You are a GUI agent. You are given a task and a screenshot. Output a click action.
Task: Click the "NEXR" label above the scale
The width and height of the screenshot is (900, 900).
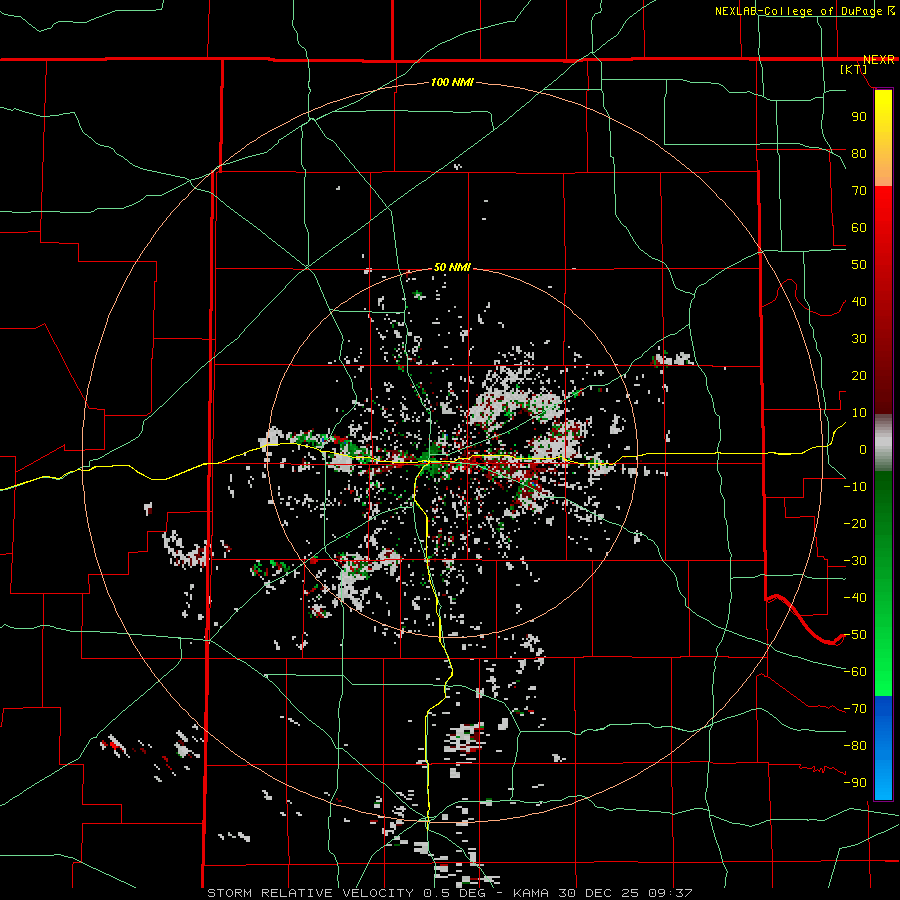(878, 60)
